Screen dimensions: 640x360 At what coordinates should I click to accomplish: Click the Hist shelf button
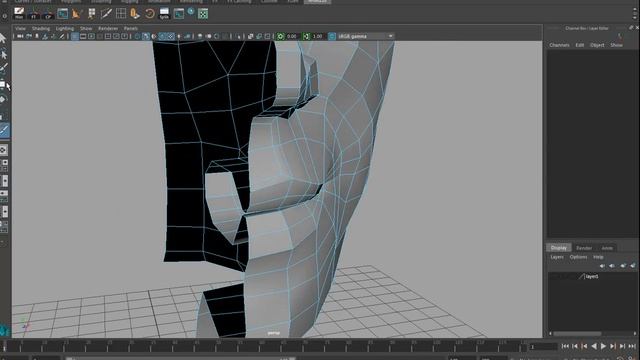[19, 13]
